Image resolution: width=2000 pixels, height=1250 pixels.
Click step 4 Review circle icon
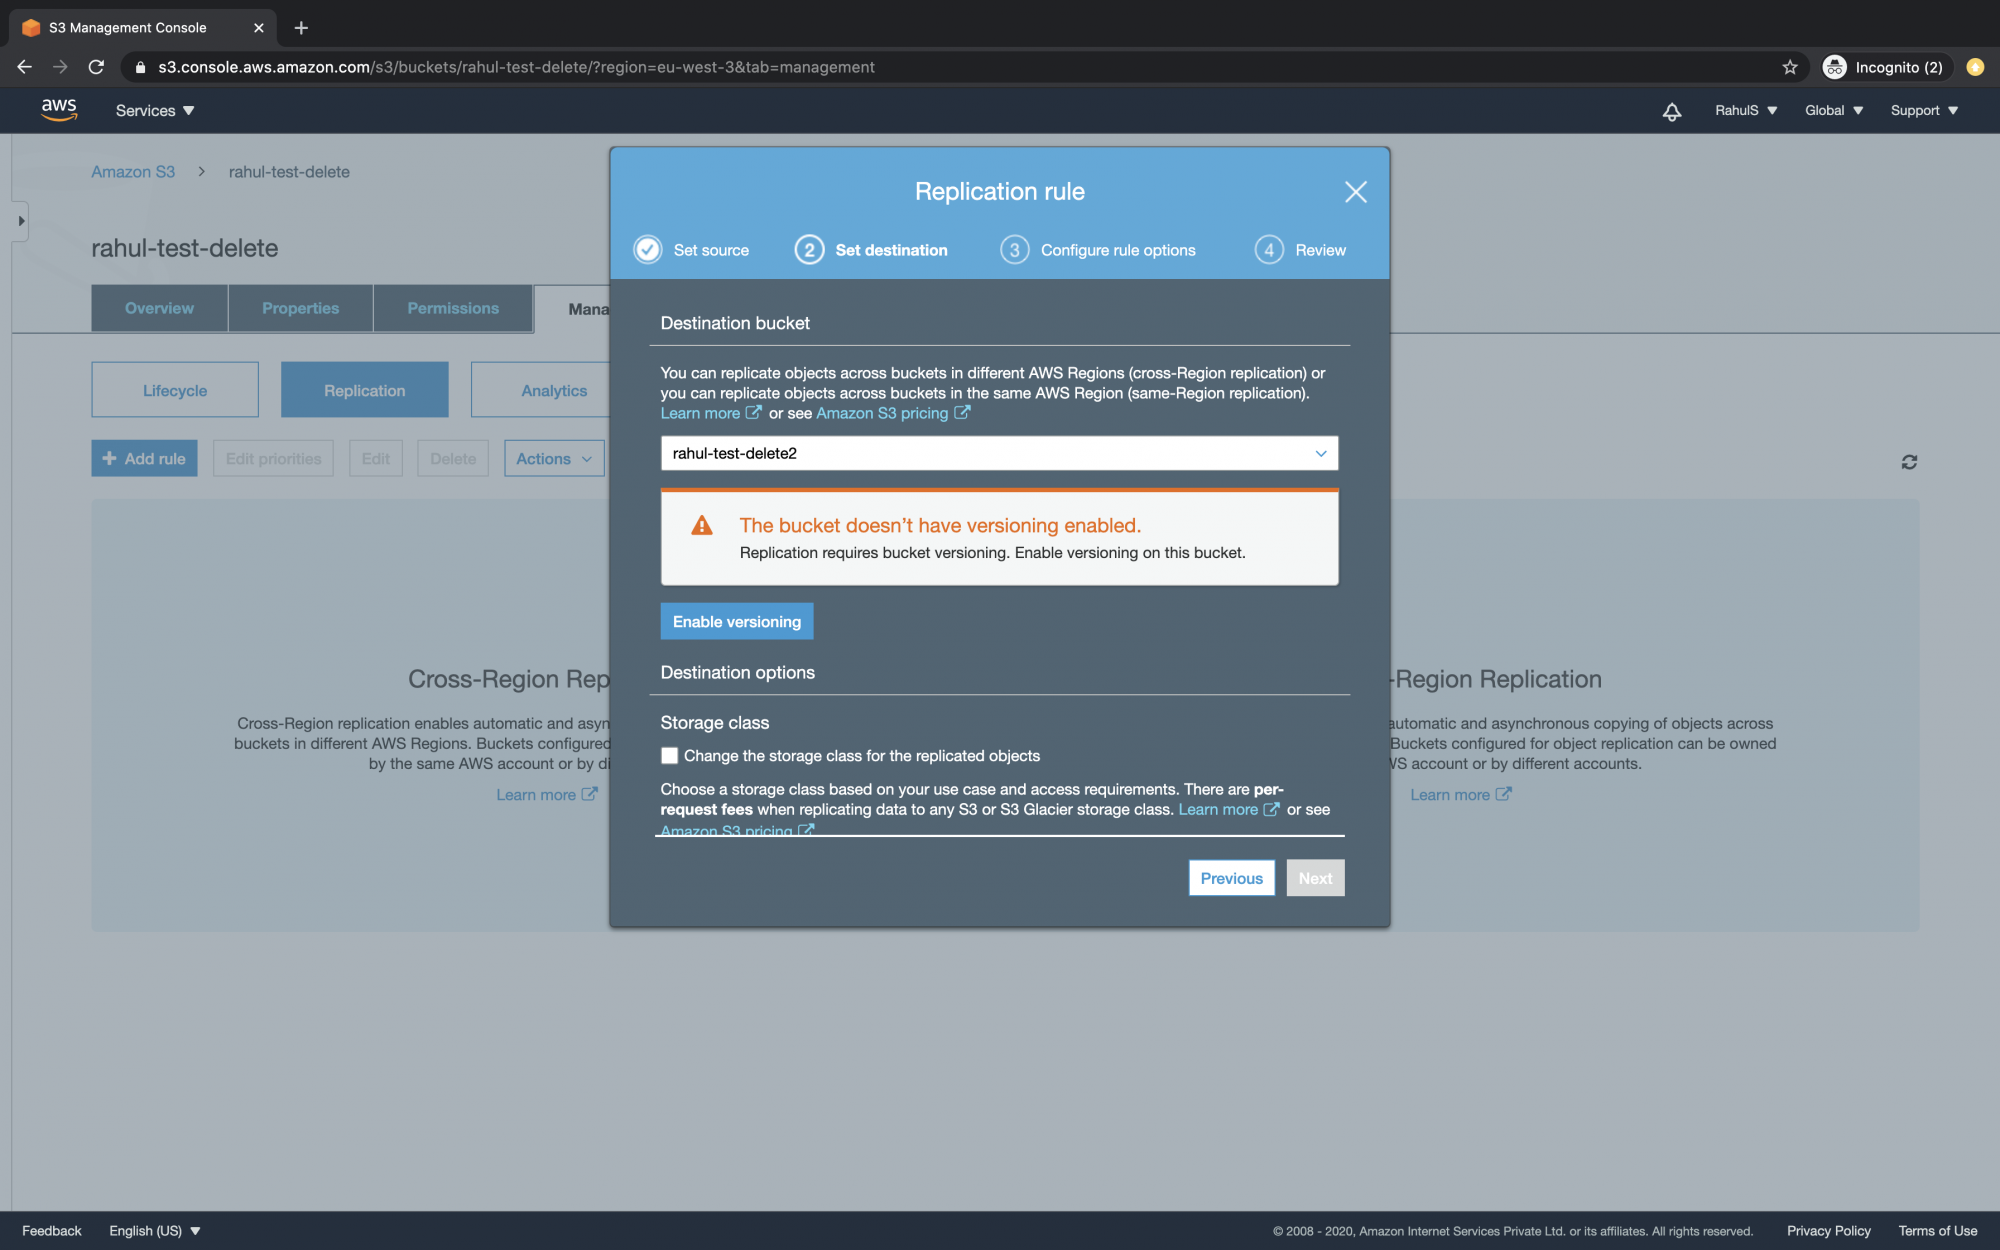click(x=1269, y=250)
